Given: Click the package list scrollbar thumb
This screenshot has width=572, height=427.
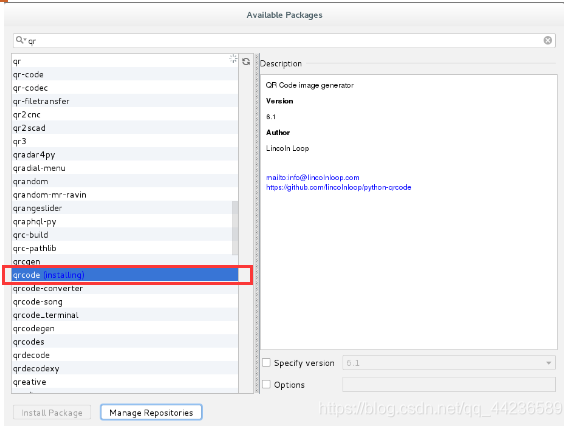Looking at the screenshot, I should click(x=235, y=228).
